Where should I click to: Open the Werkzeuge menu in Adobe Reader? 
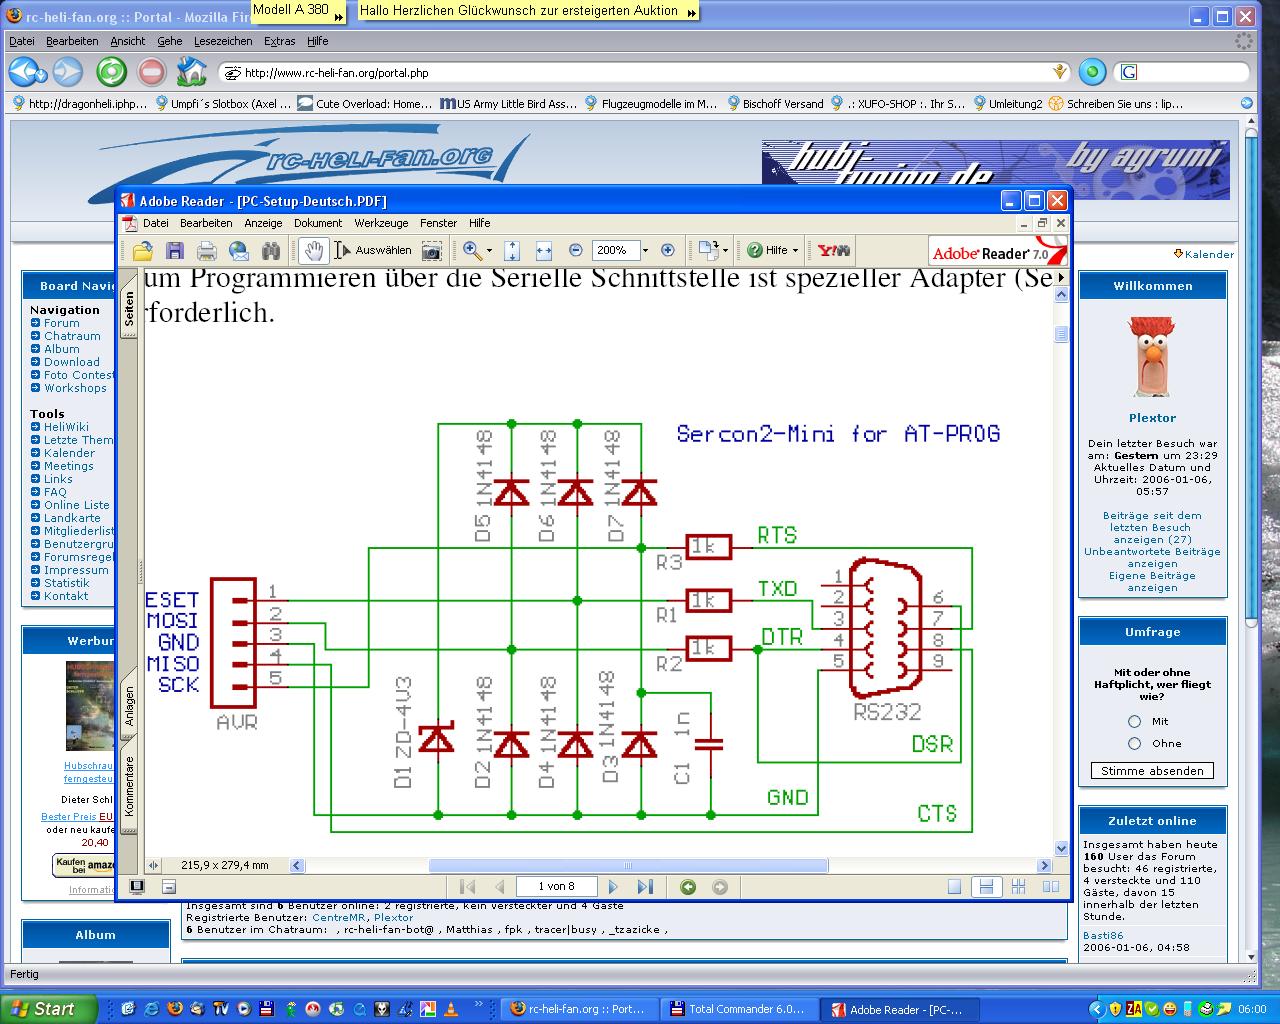tap(381, 223)
